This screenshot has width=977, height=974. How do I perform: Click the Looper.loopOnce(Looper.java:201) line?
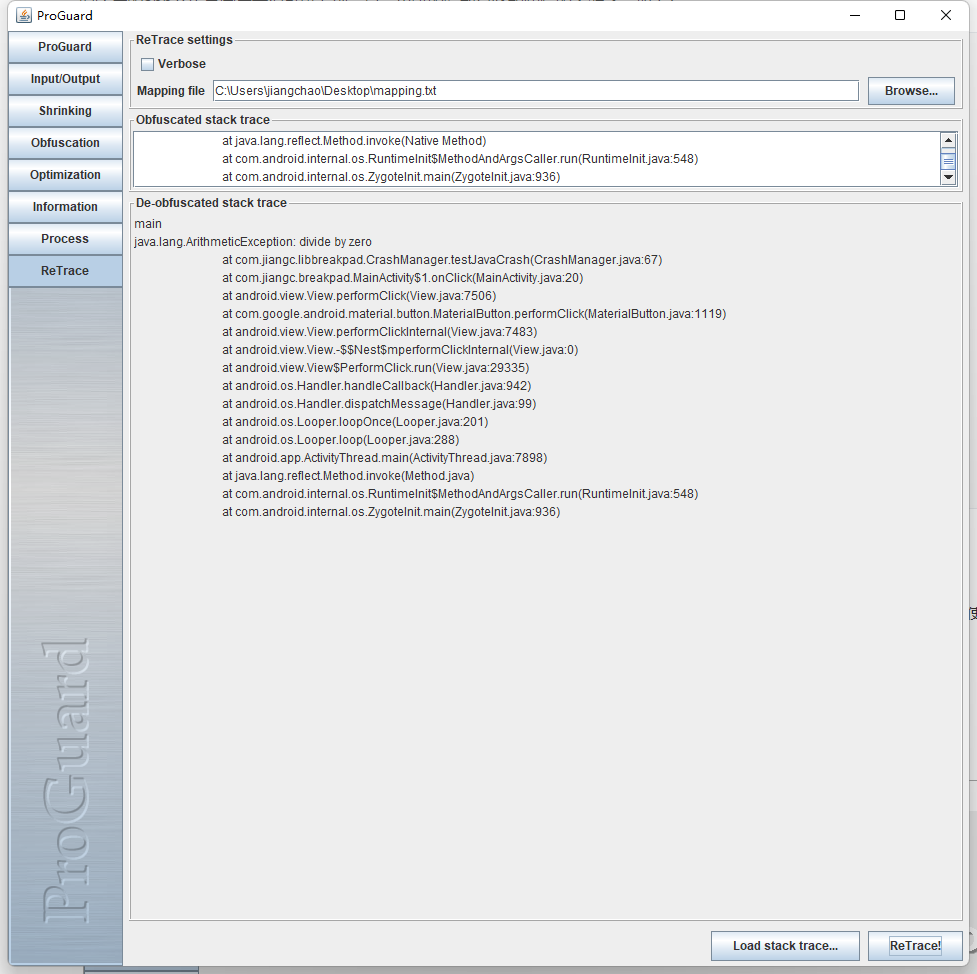(355, 422)
